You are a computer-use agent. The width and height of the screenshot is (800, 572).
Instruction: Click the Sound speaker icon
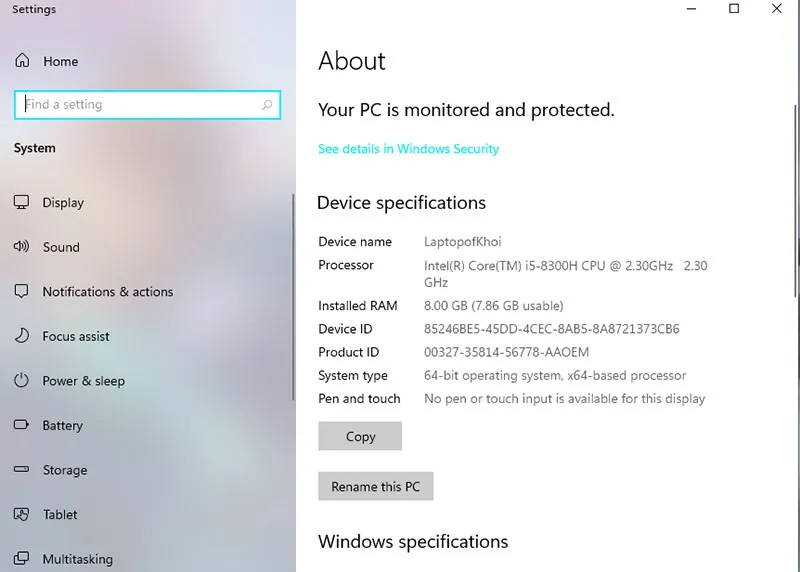pos(22,247)
